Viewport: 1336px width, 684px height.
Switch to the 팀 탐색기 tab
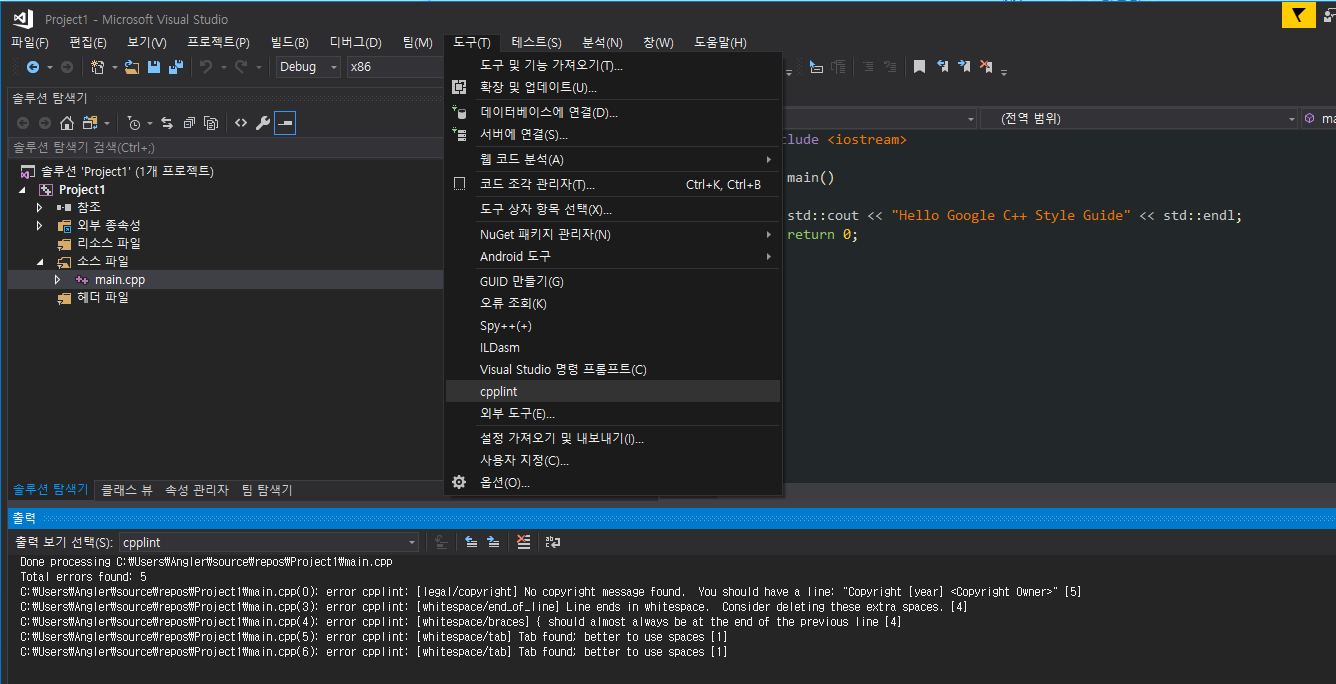(267, 490)
